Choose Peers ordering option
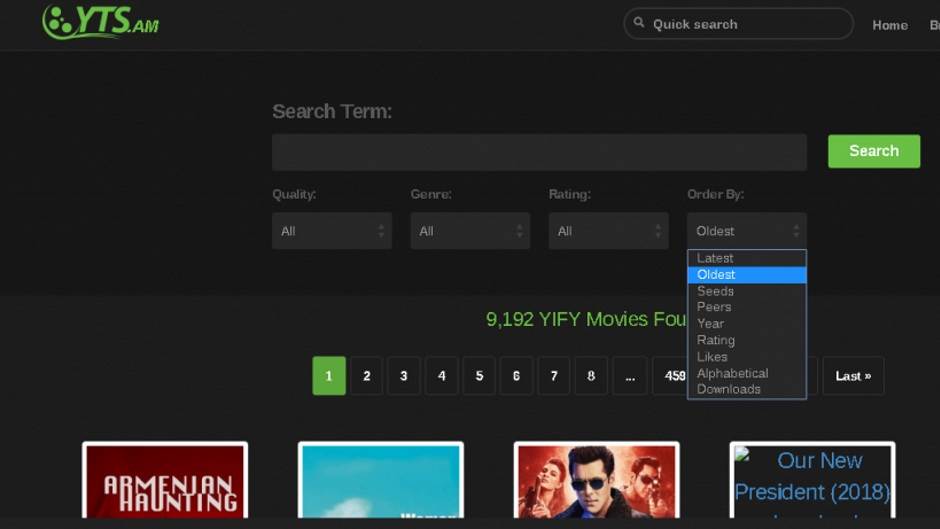Screen dimensions: 940x529 (x=746, y=307)
